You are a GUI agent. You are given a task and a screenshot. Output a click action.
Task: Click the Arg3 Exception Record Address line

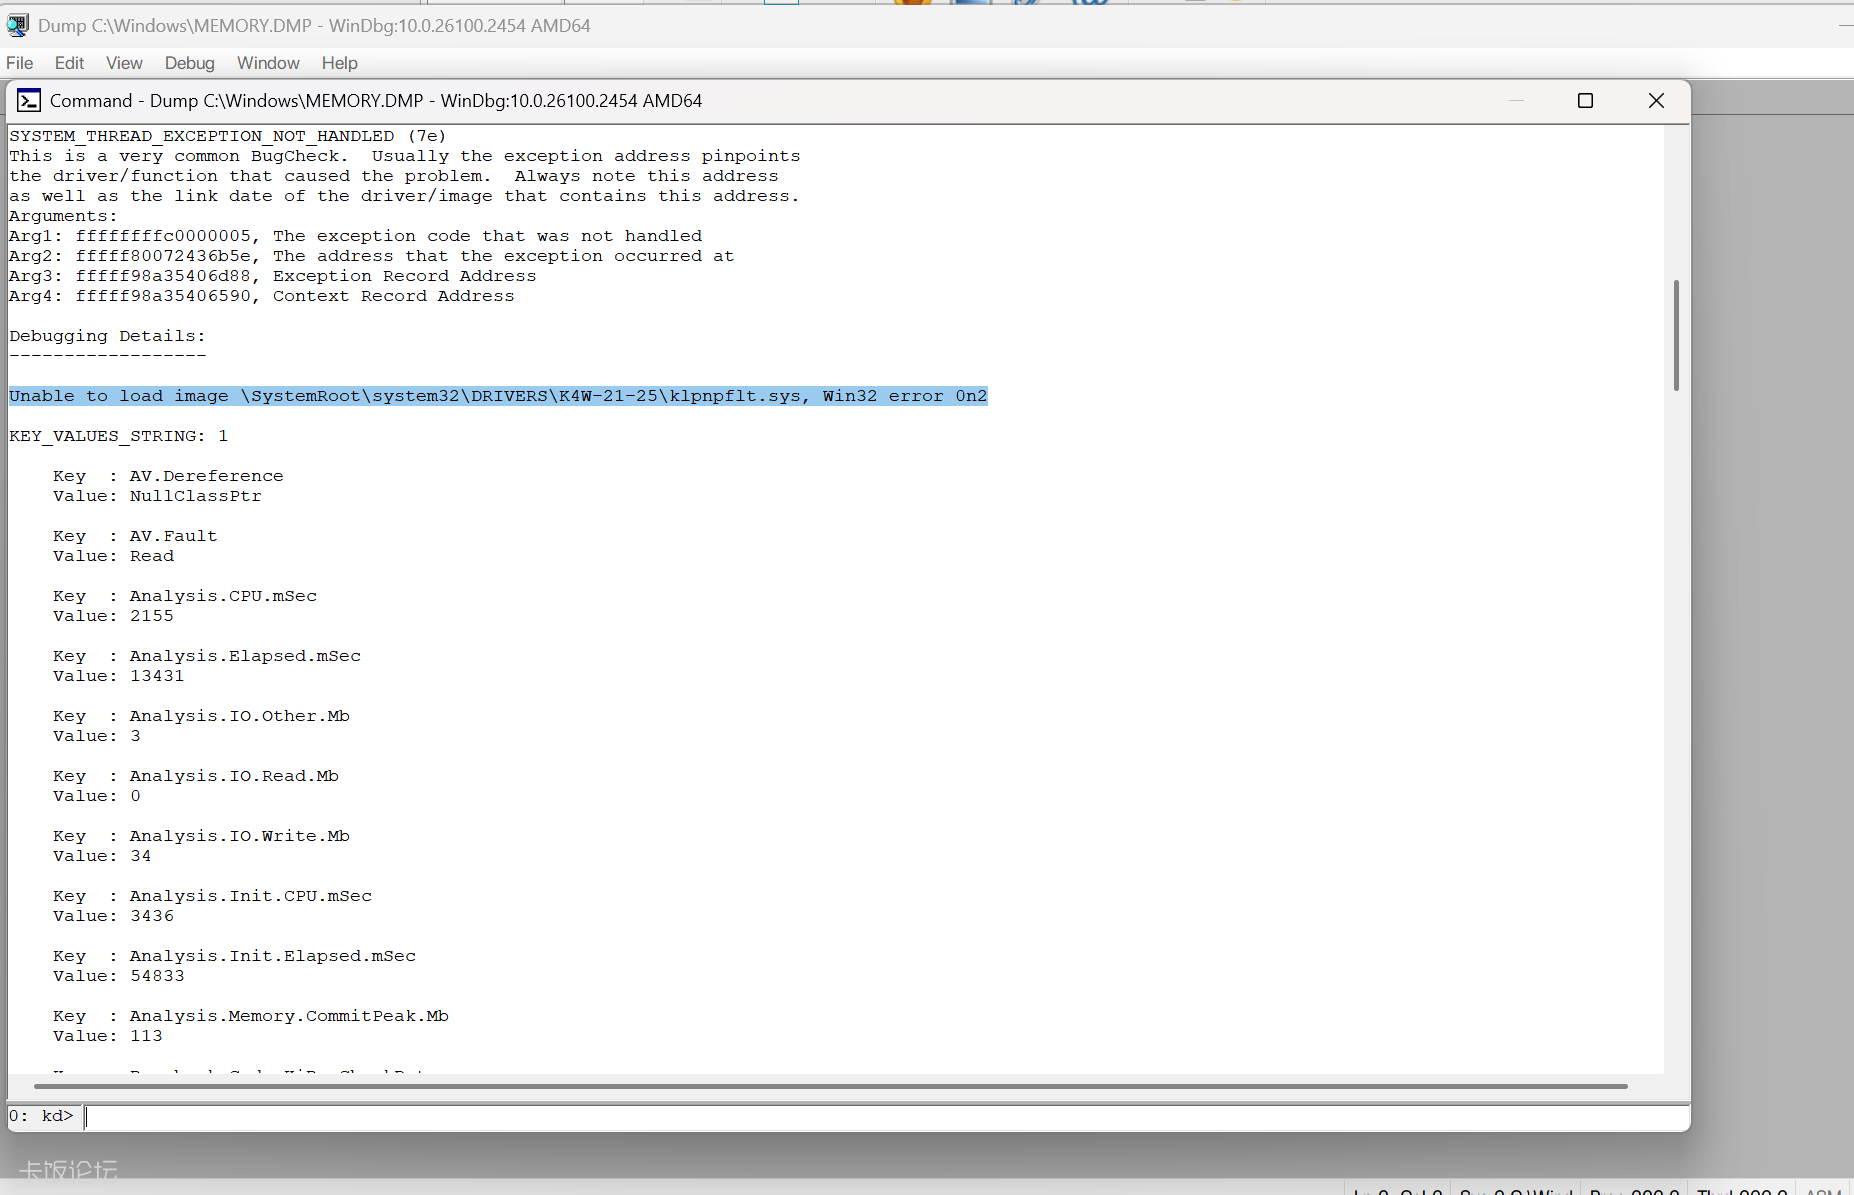273,276
